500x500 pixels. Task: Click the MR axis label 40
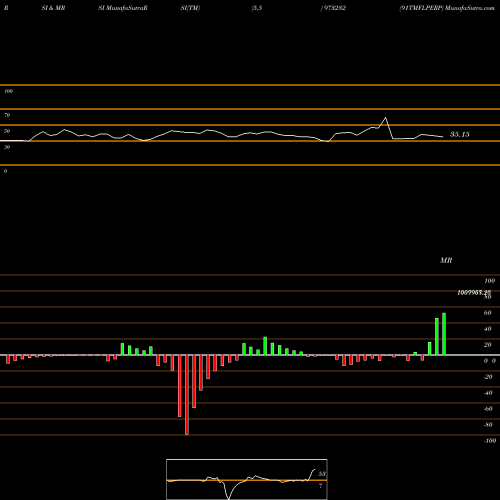click(487, 329)
